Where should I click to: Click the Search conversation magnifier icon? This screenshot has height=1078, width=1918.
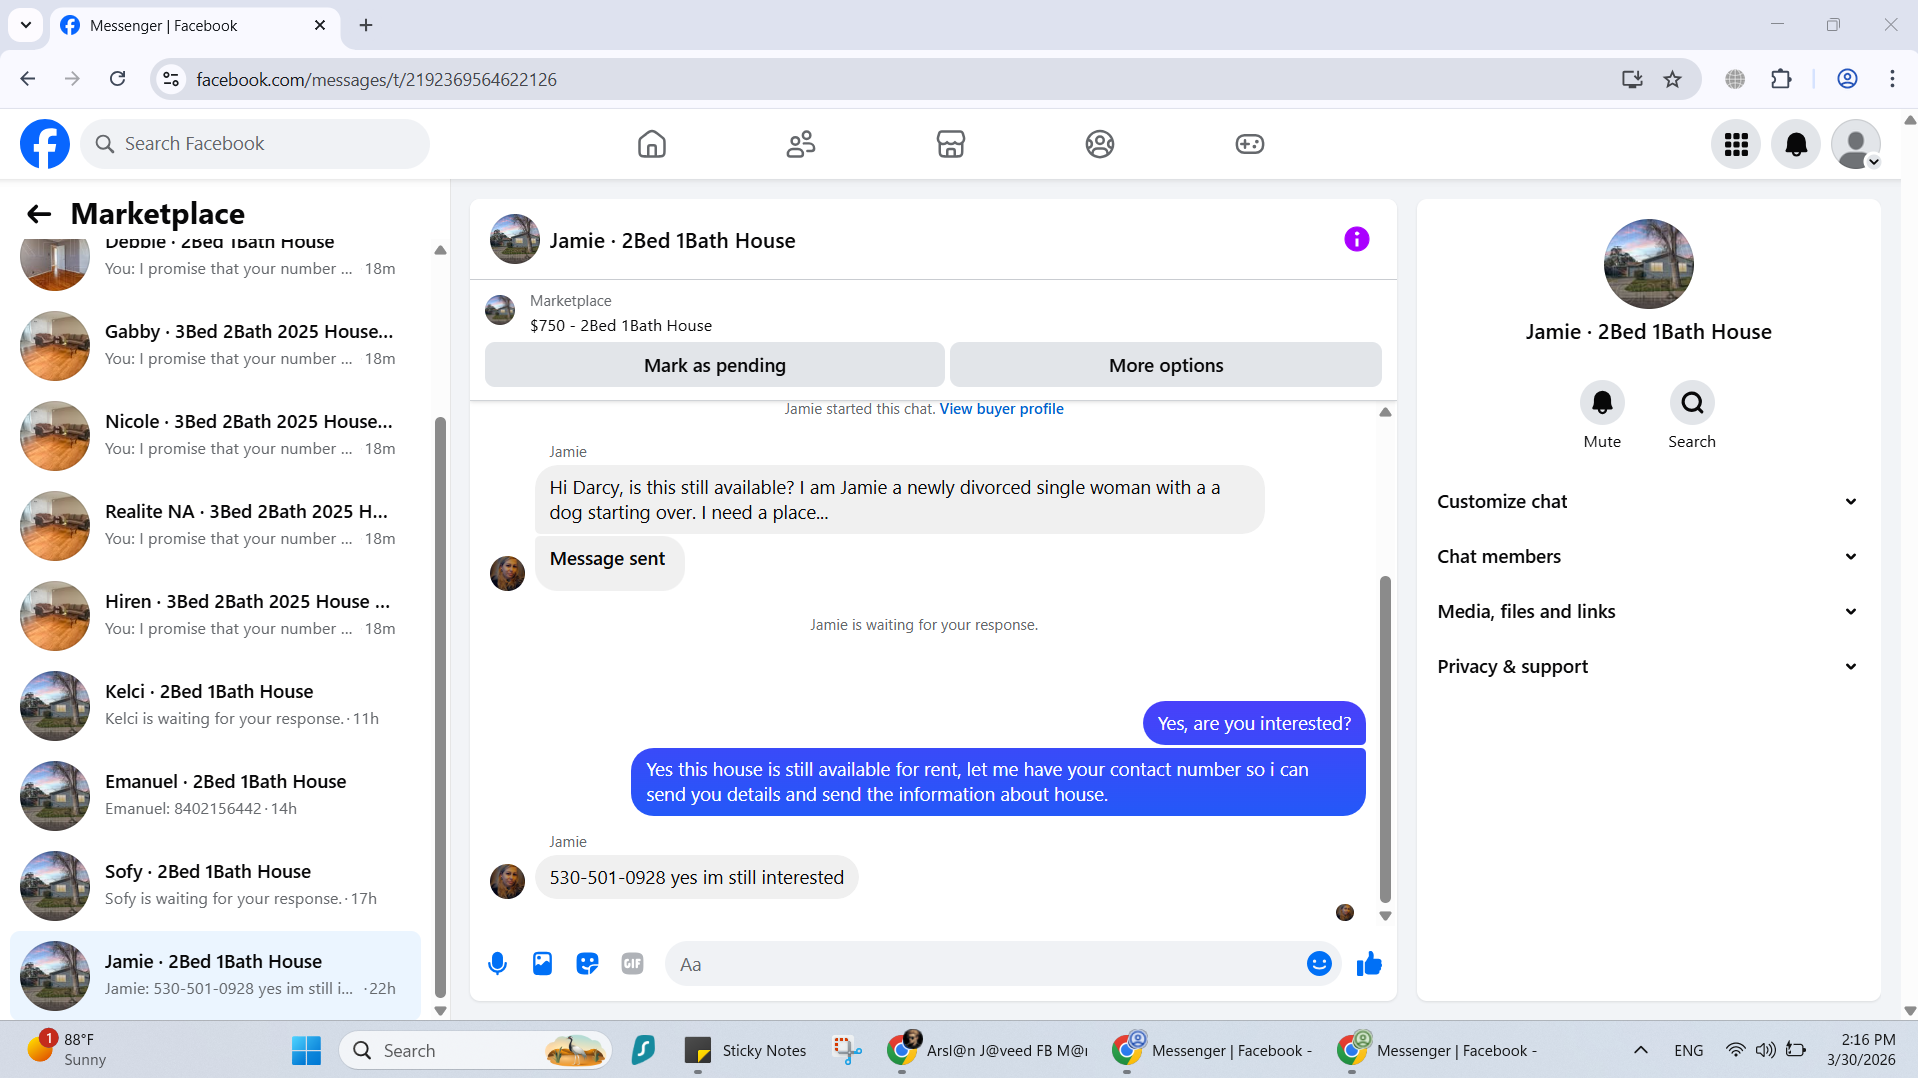(1692, 403)
